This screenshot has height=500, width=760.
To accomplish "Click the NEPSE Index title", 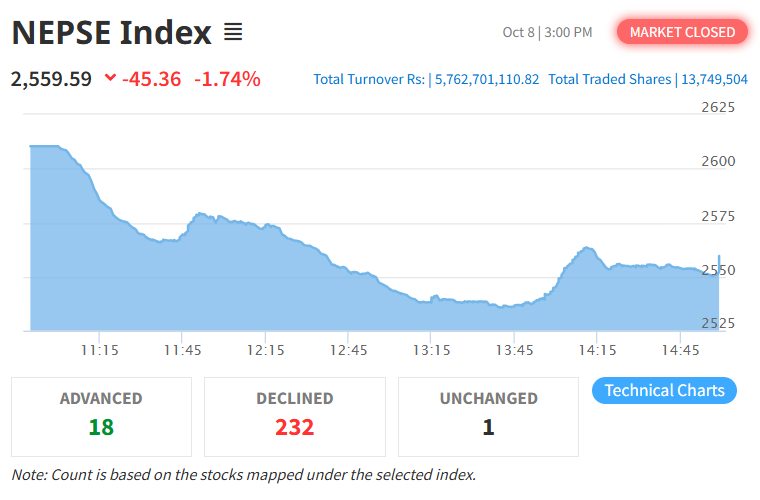I will 112,33.
